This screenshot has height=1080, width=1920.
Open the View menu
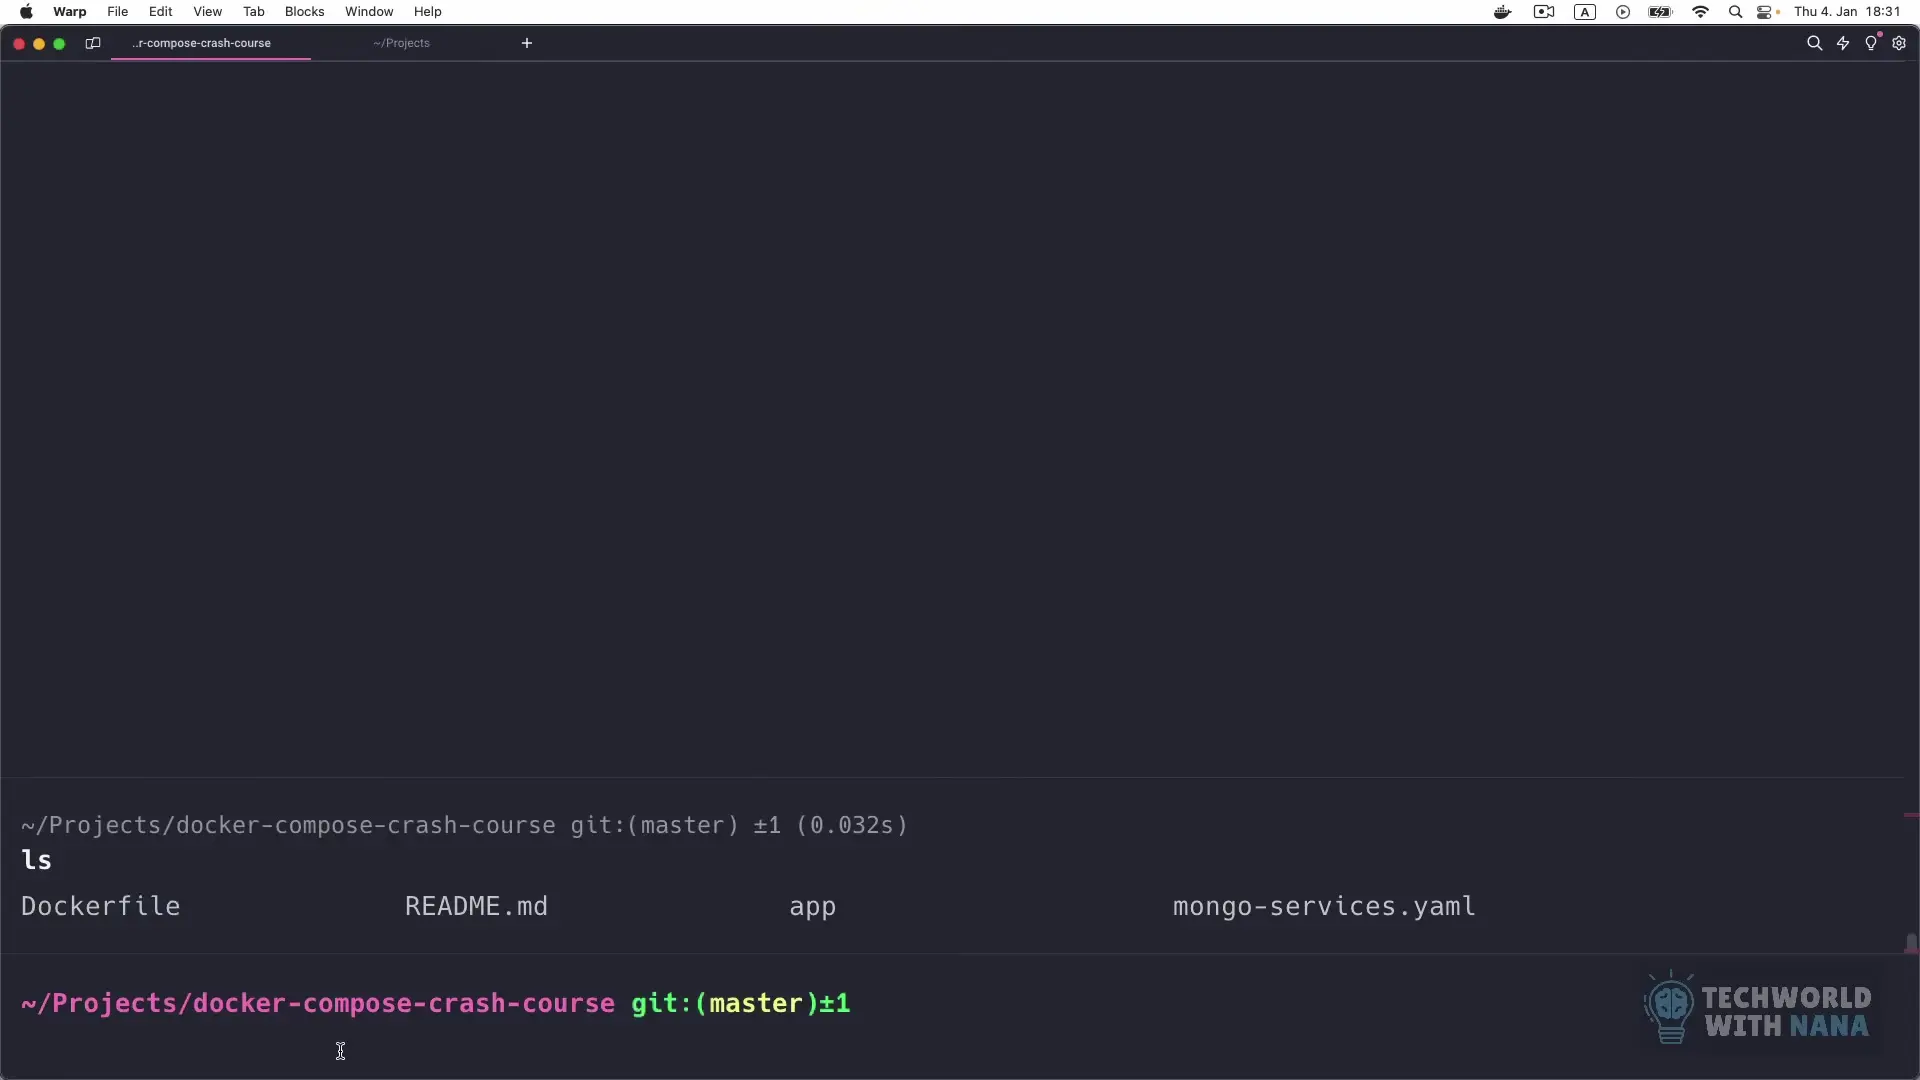tap(208, 12)
